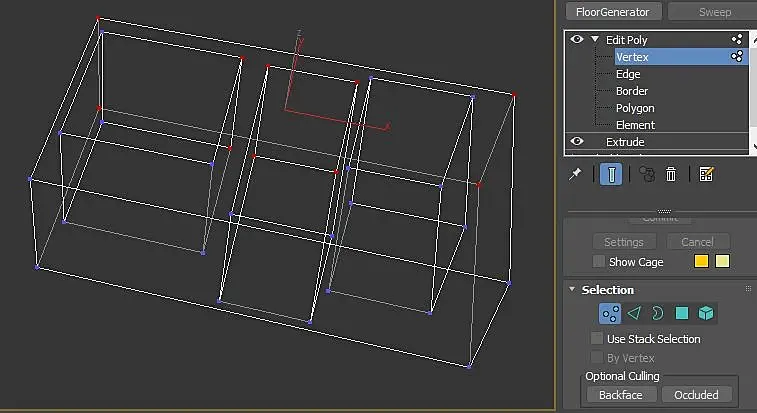
Task: Click the Occluded culling button
Action: point(696,395)
